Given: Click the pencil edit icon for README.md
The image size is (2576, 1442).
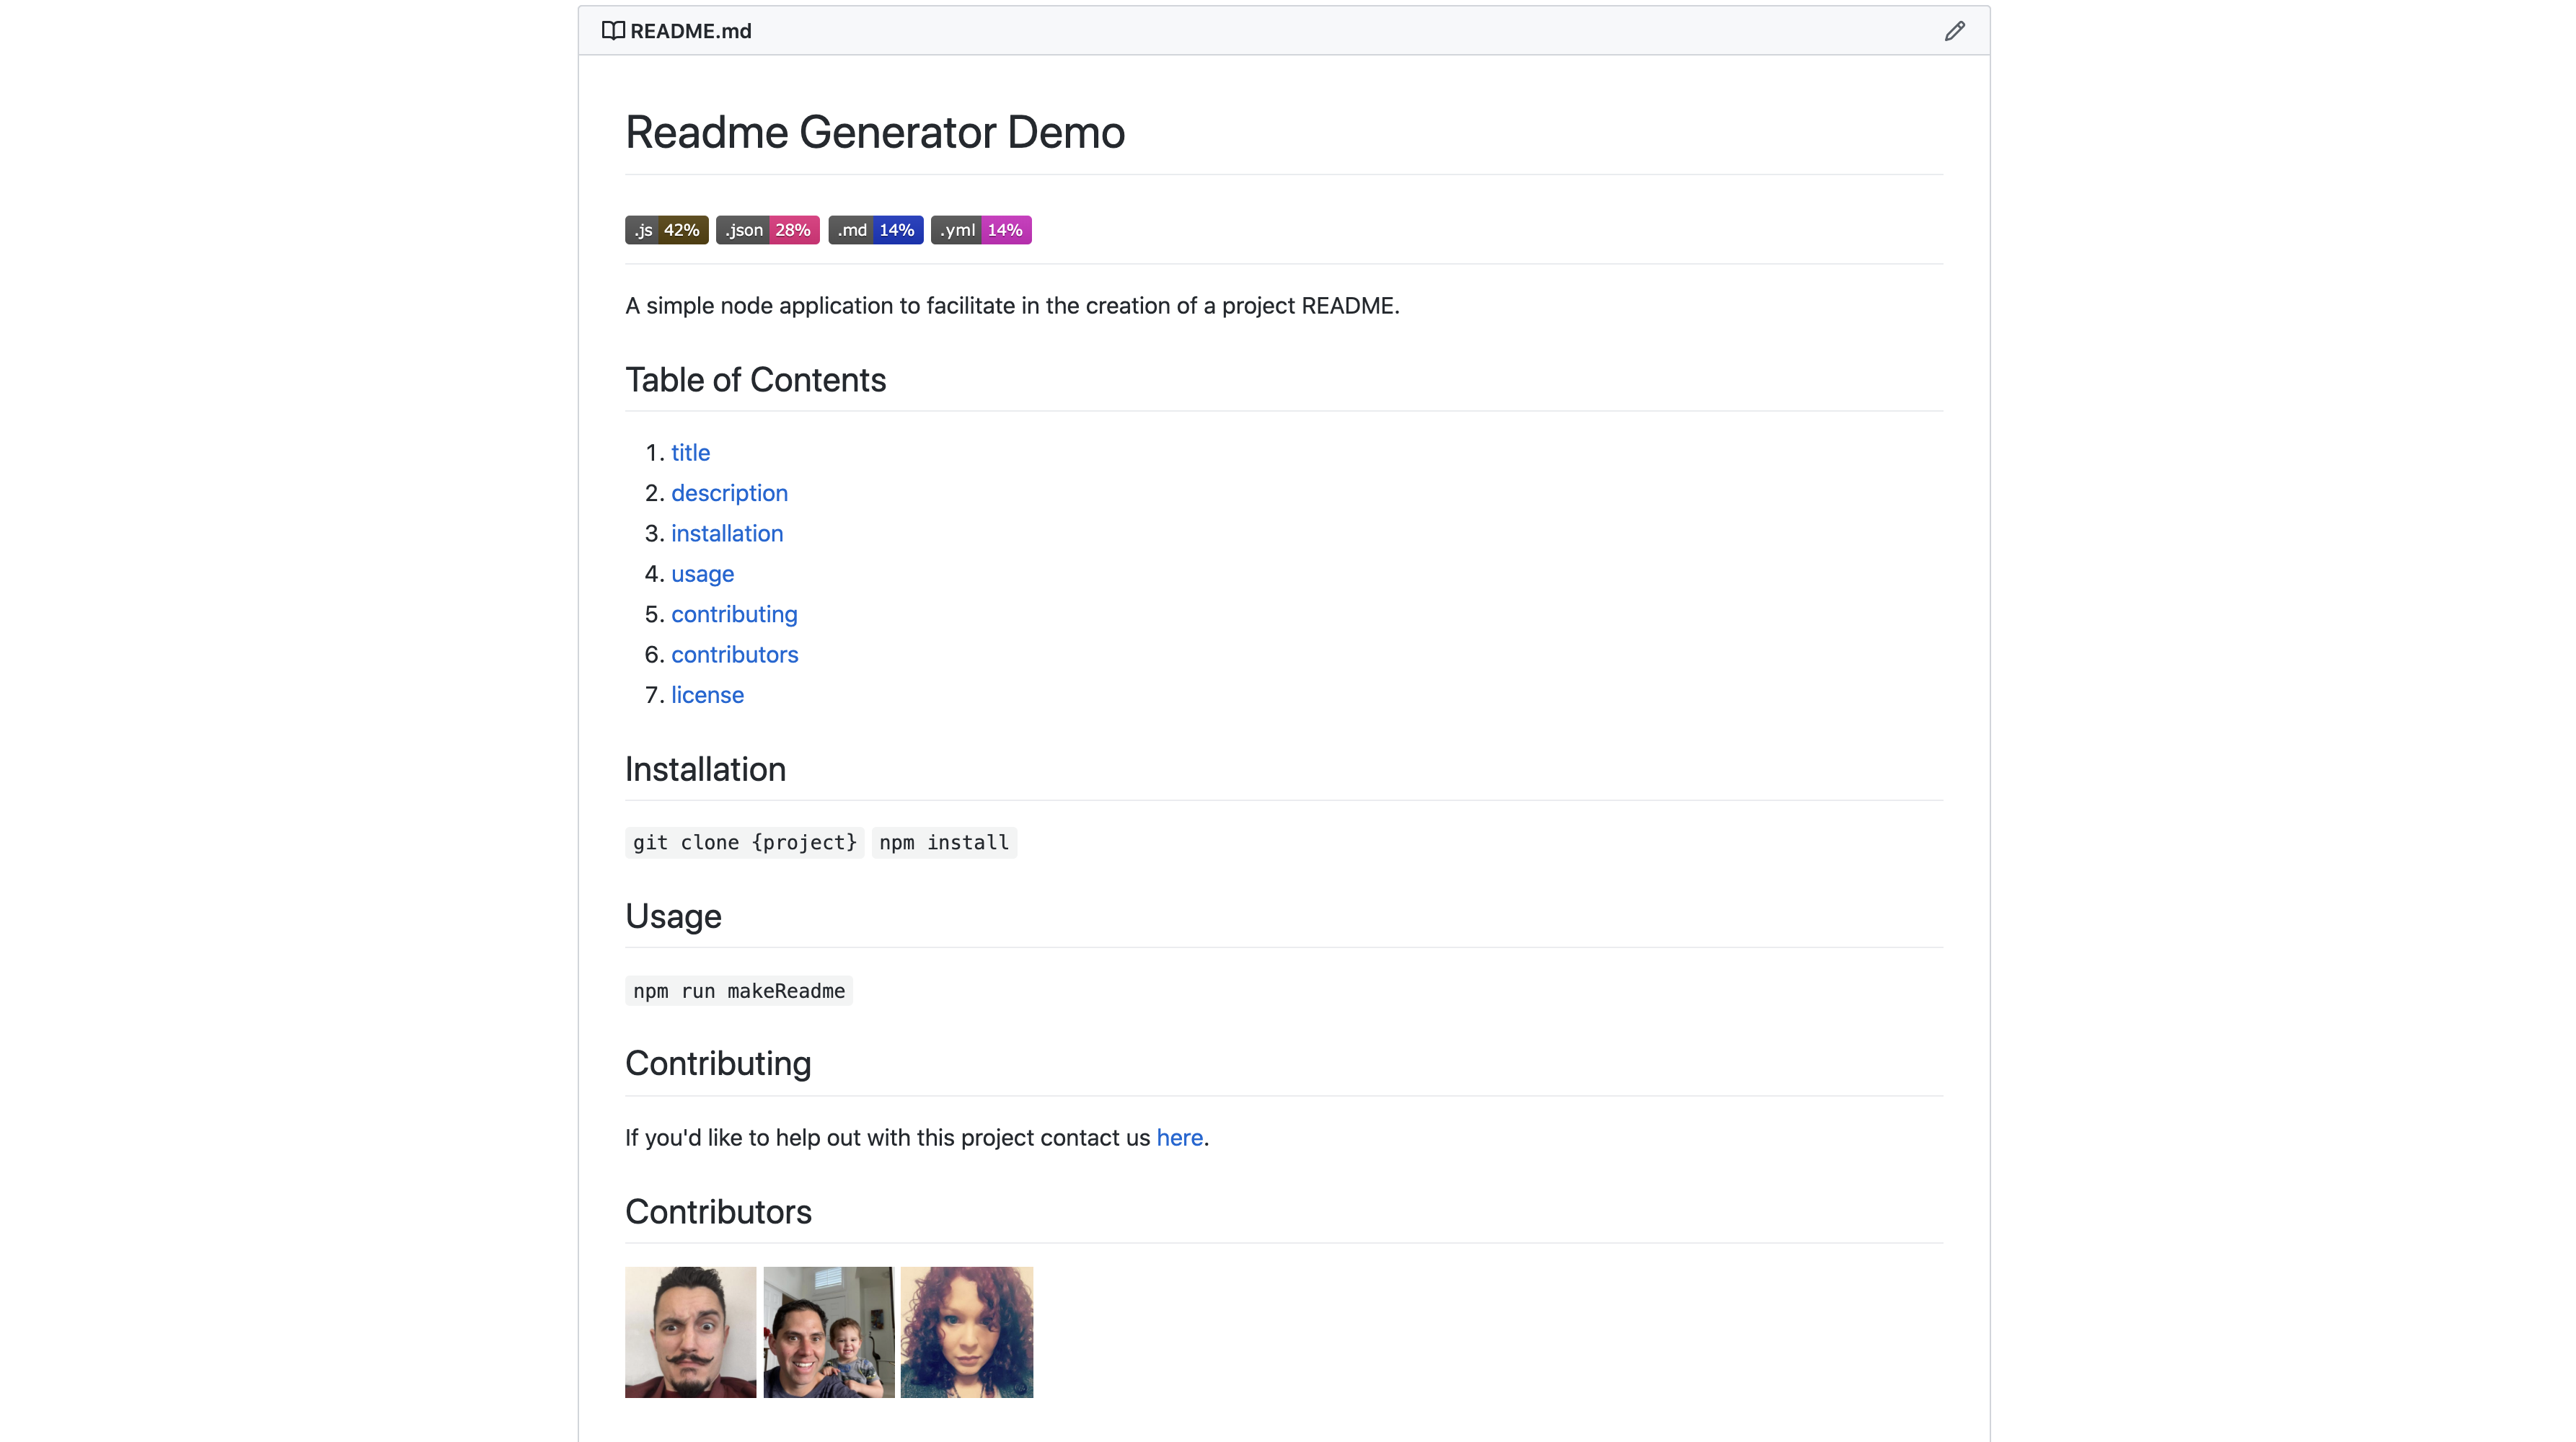Looking at the screenshot, I should [1954, 31].
